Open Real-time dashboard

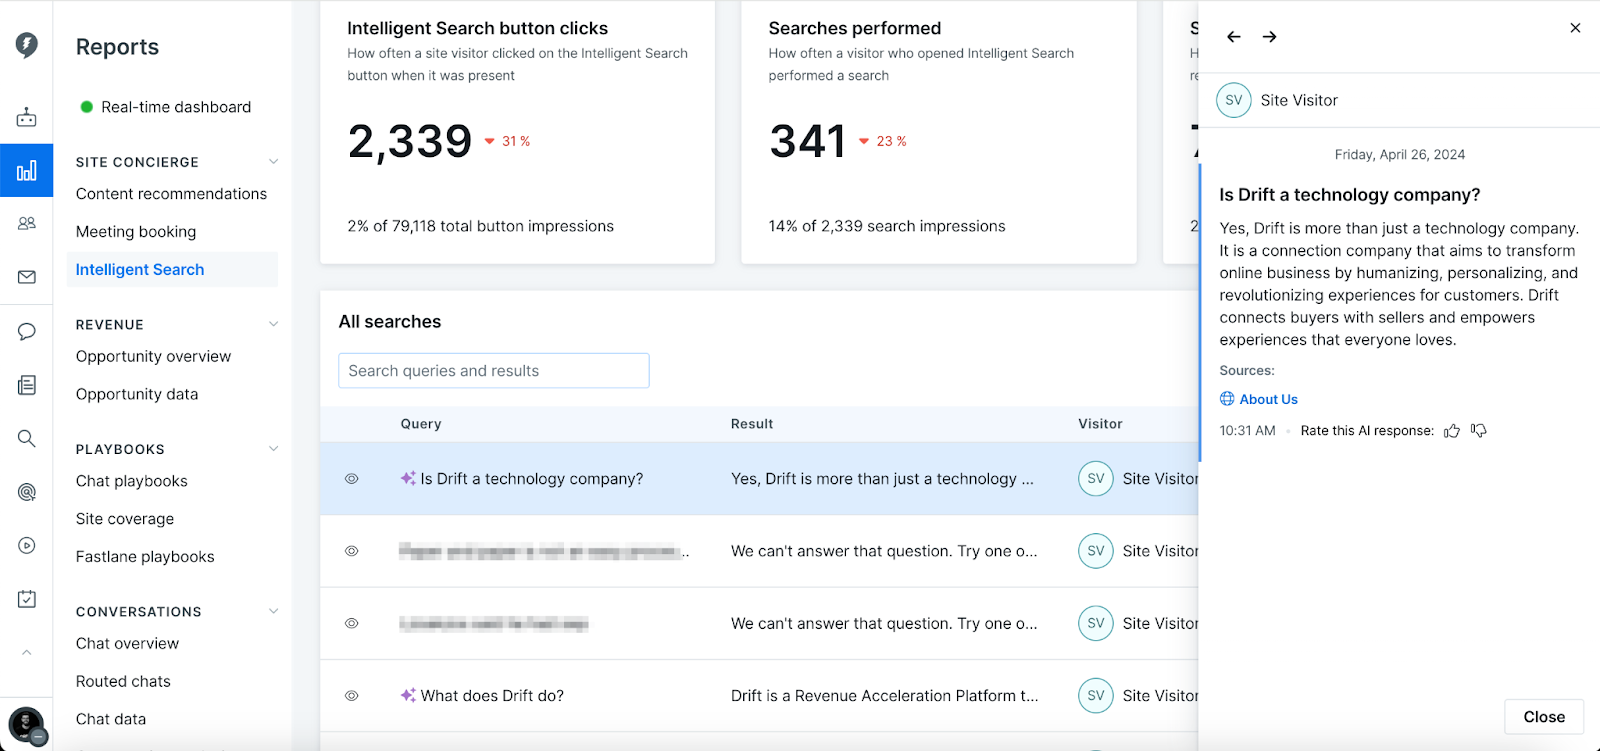[x=176, y=107]
